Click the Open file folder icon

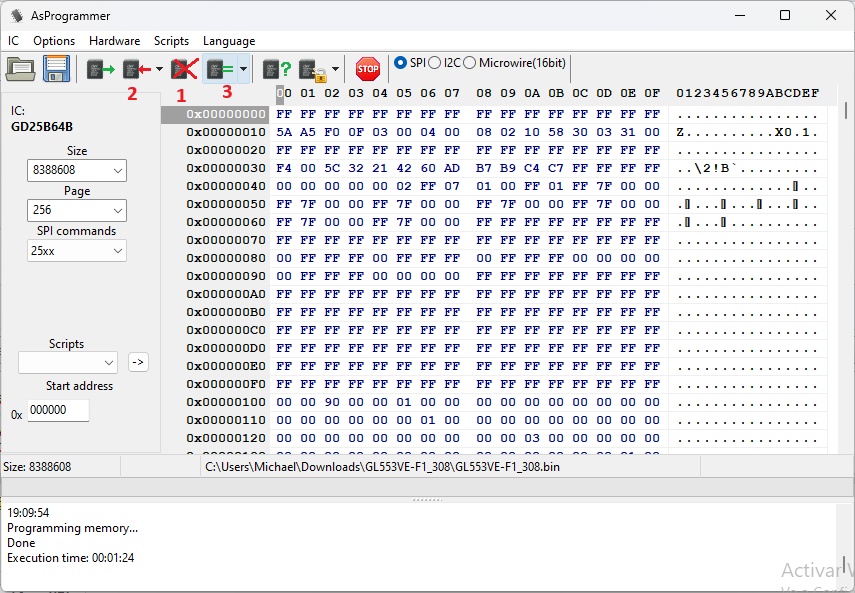click(x=20, y=69)
